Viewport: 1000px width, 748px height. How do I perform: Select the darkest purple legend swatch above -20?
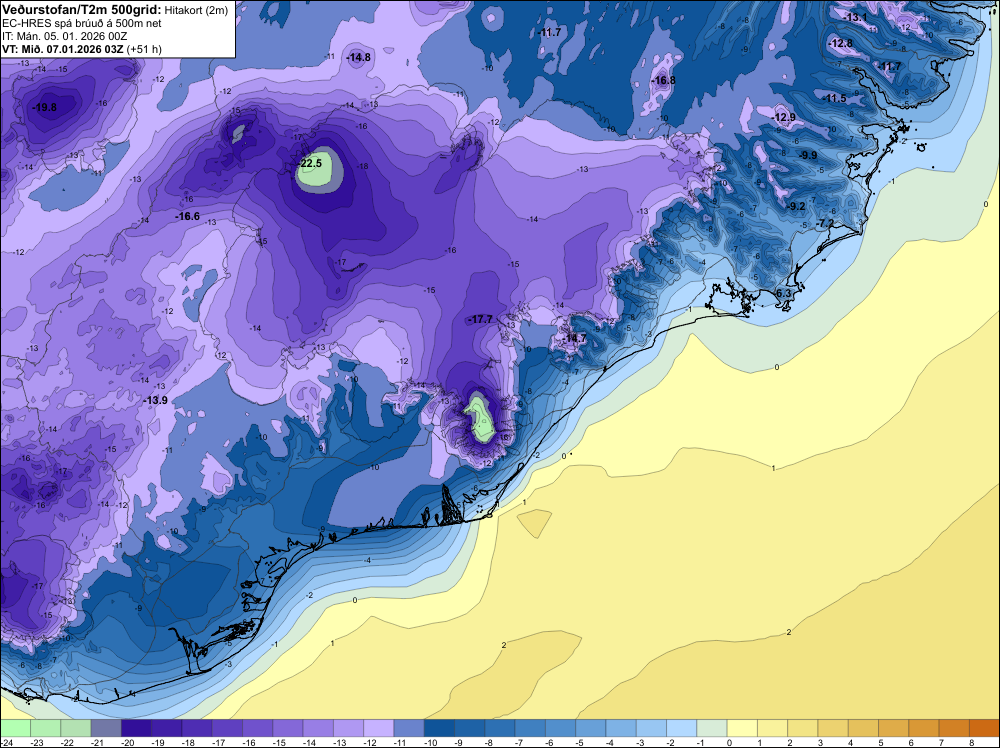tap(136, 728)
